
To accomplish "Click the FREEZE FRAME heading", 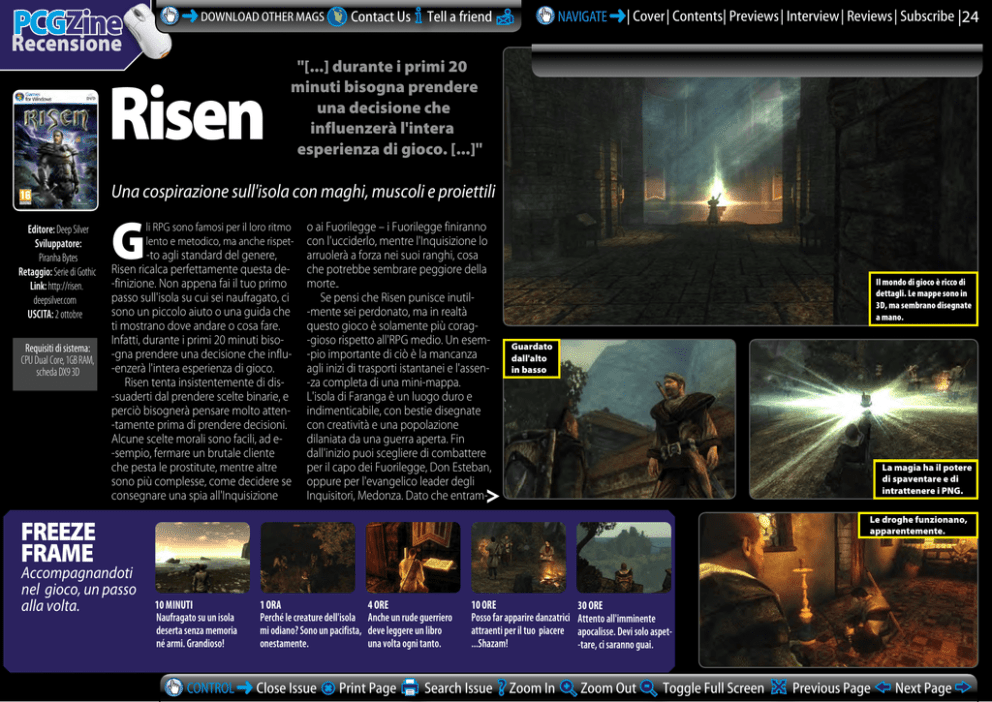I will pos(58,542).
